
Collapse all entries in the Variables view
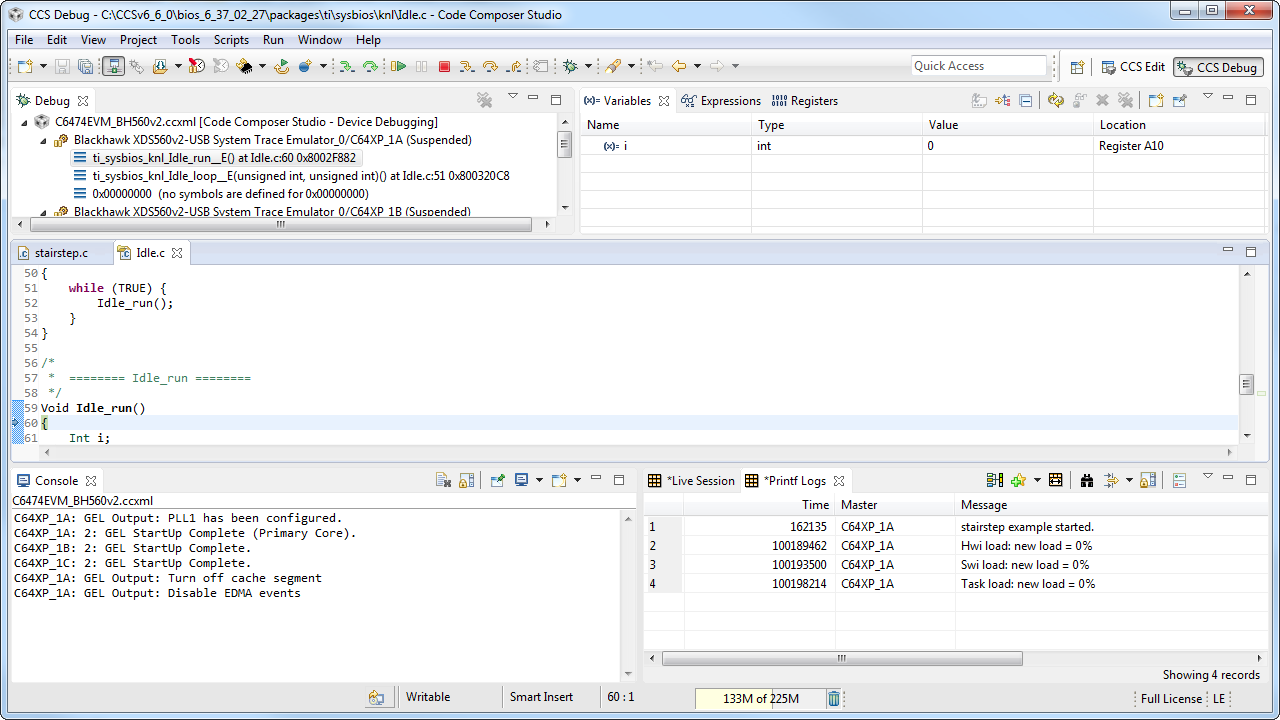[1025, 100]
